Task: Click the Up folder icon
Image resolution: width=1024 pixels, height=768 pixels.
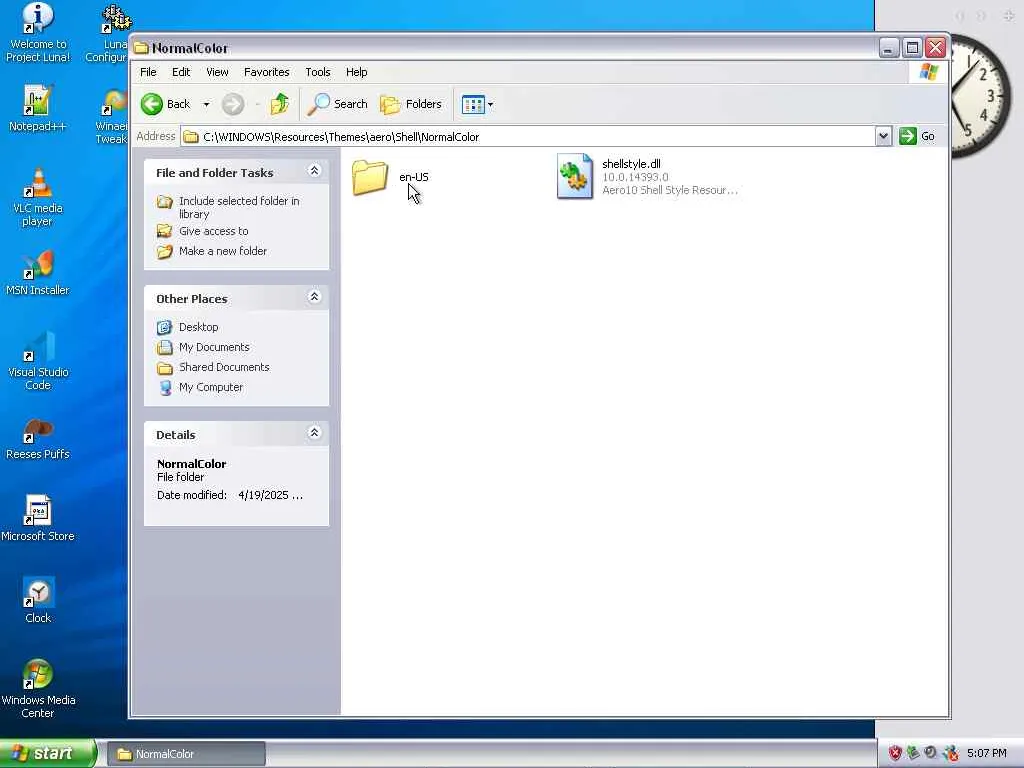Action: (280, 104)
